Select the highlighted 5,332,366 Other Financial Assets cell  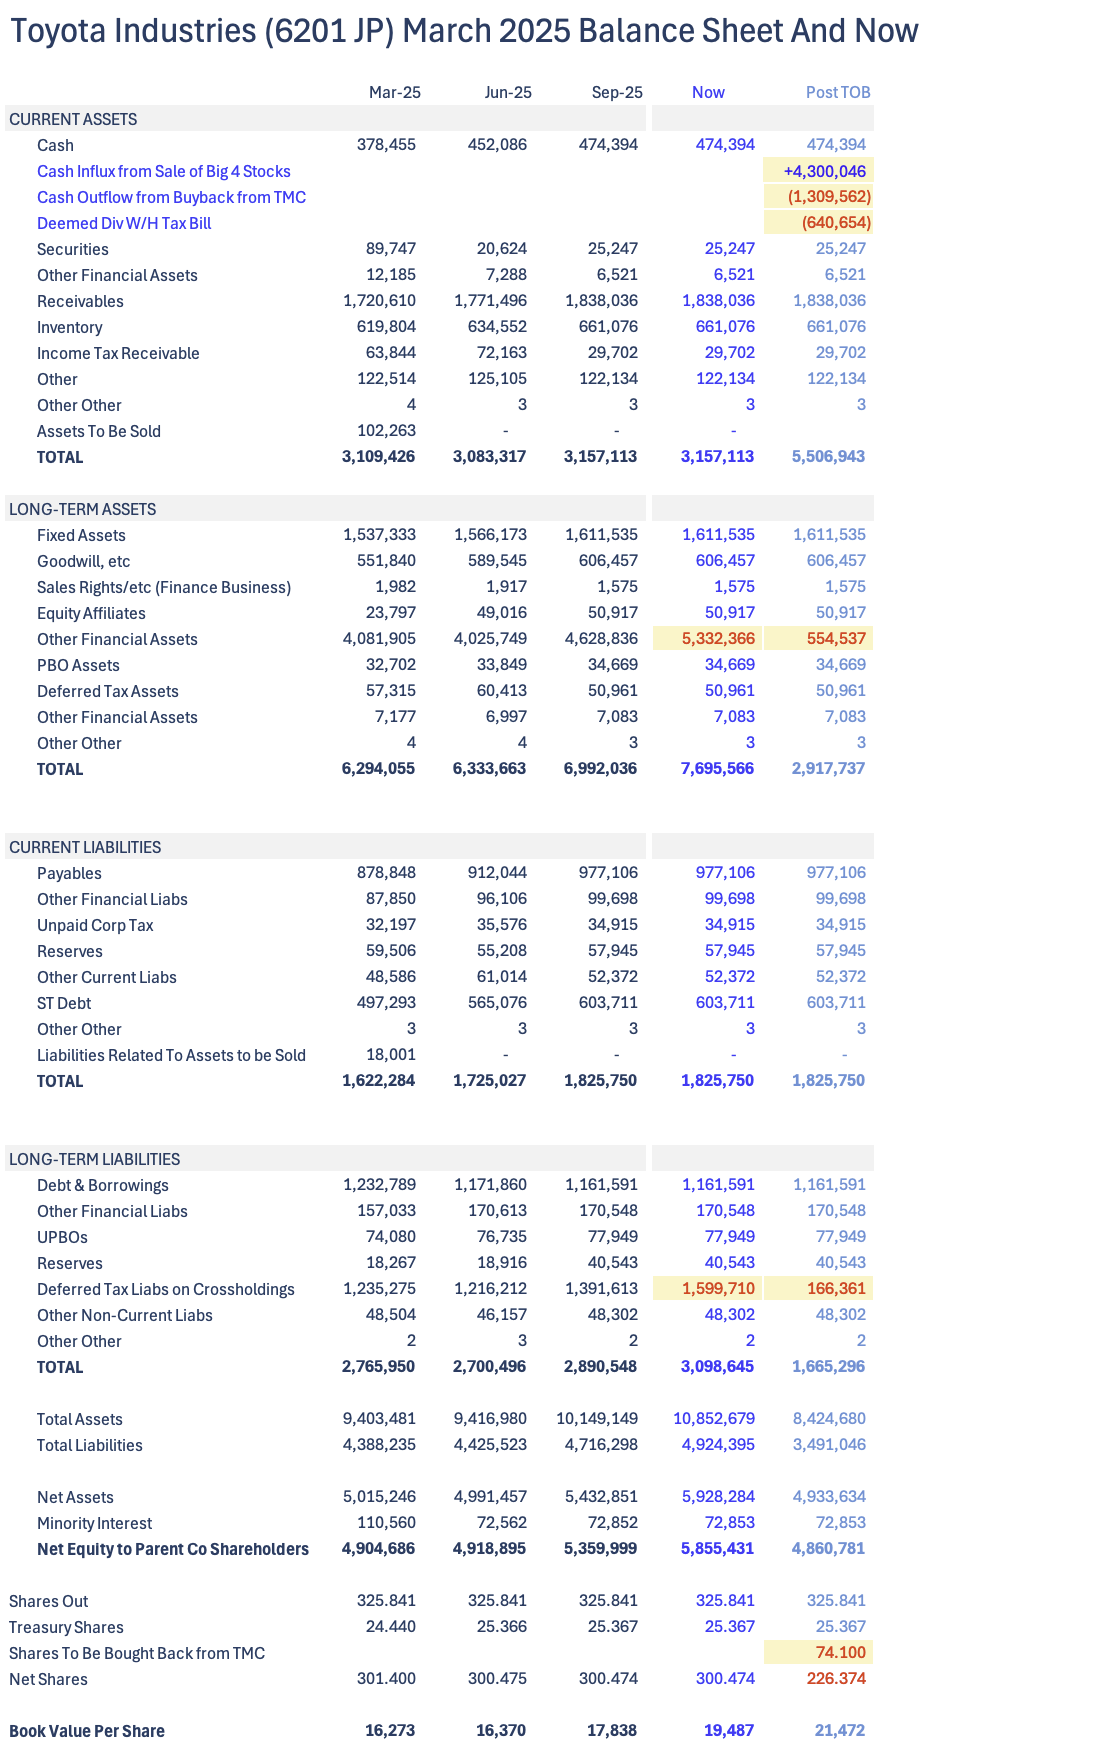pos(718,639)
